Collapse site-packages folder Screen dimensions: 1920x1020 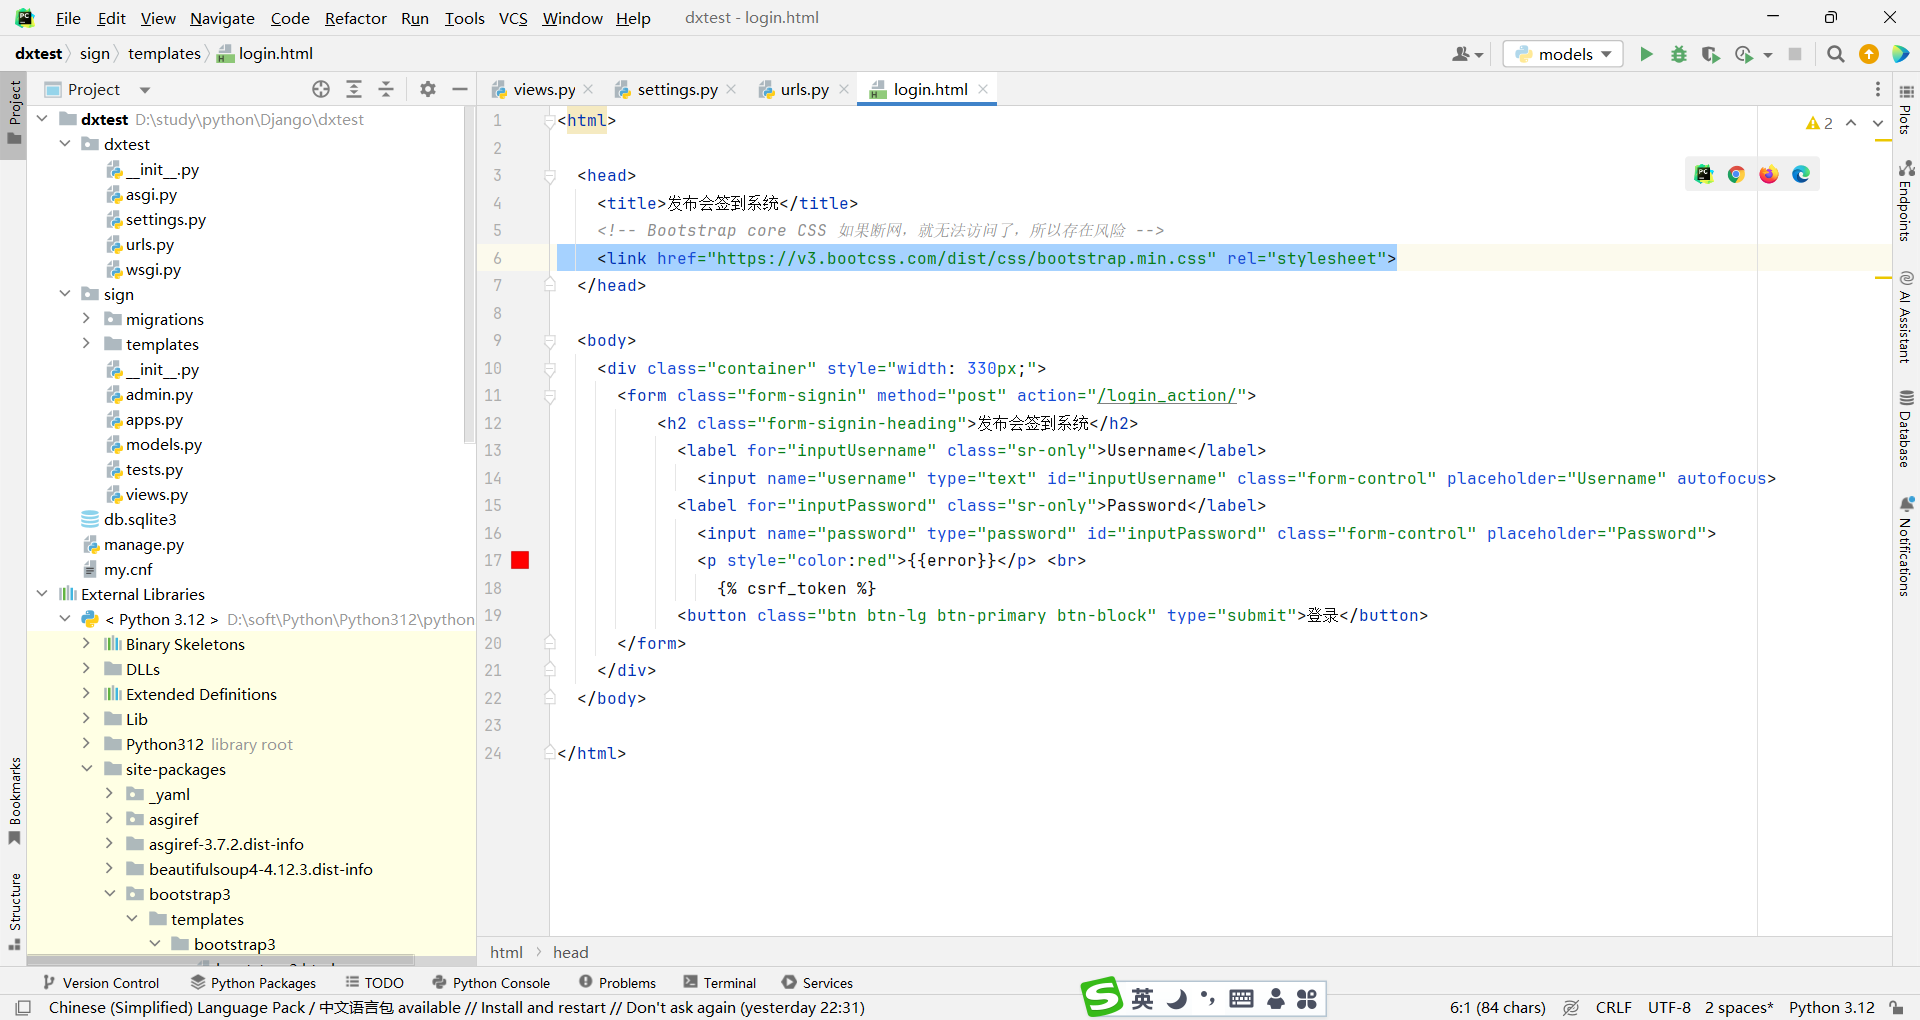(x=87, y=769)
